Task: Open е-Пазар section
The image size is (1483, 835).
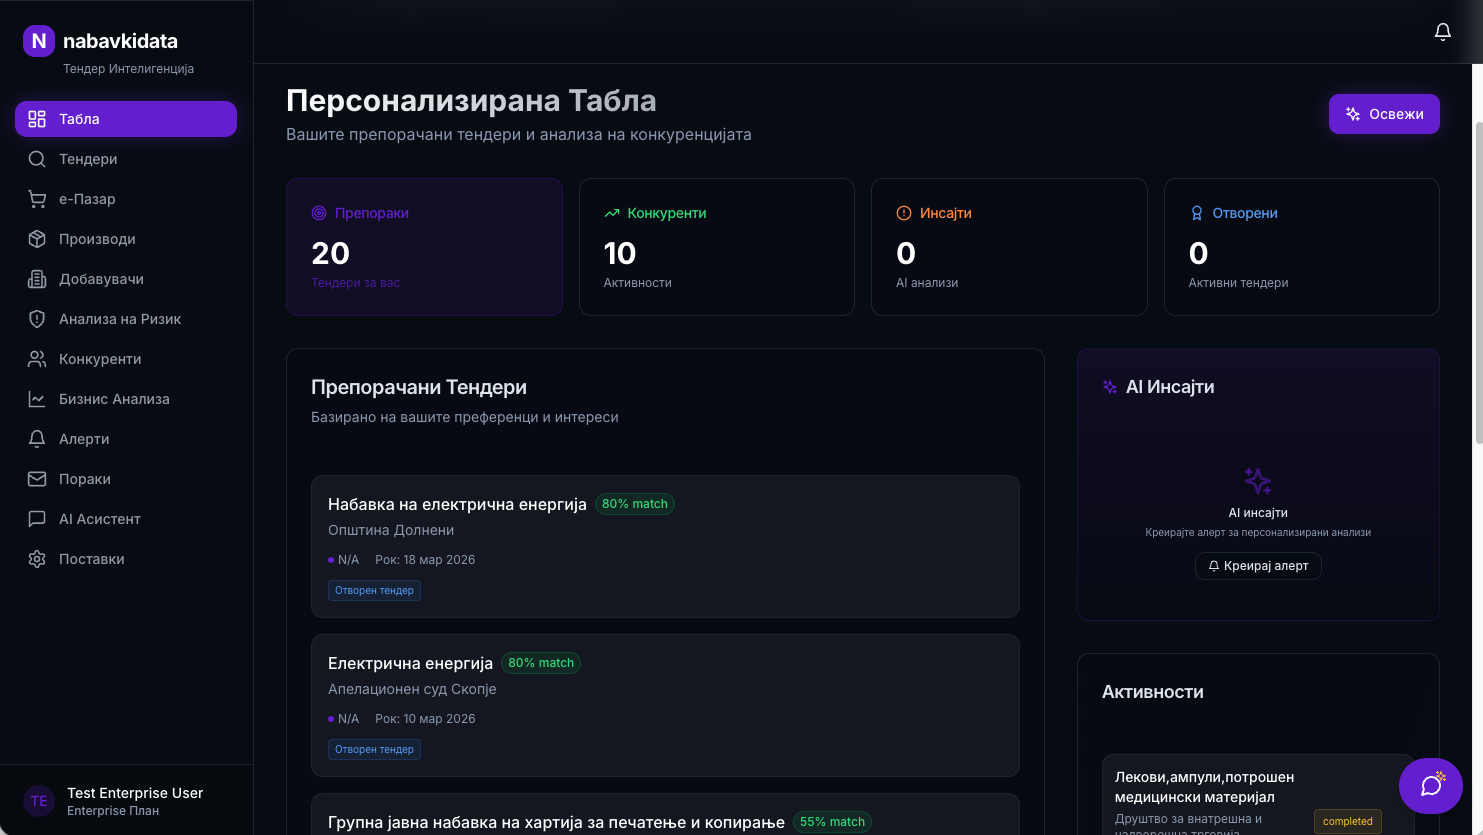Action: [126, 199]
